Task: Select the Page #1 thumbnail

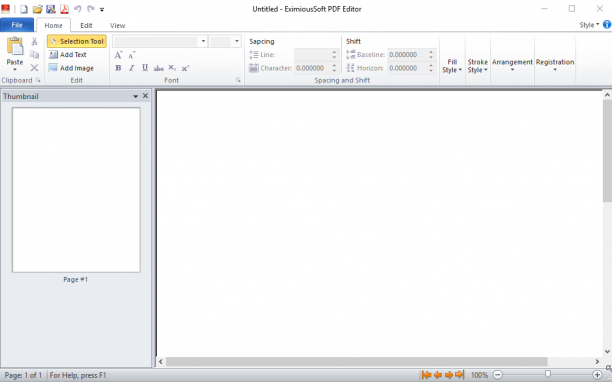Action: point(76,190)
